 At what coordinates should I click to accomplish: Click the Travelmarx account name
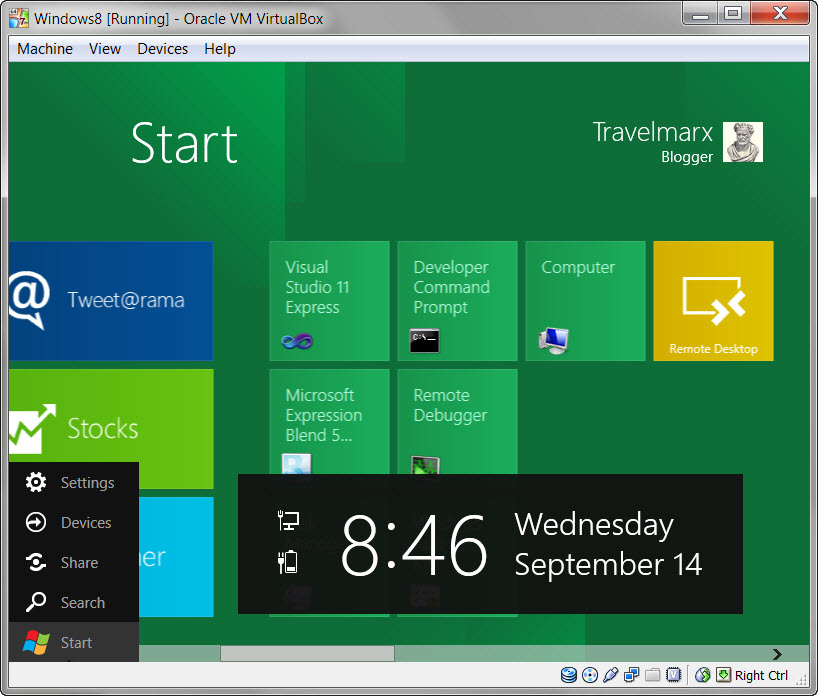coord(652,132)
